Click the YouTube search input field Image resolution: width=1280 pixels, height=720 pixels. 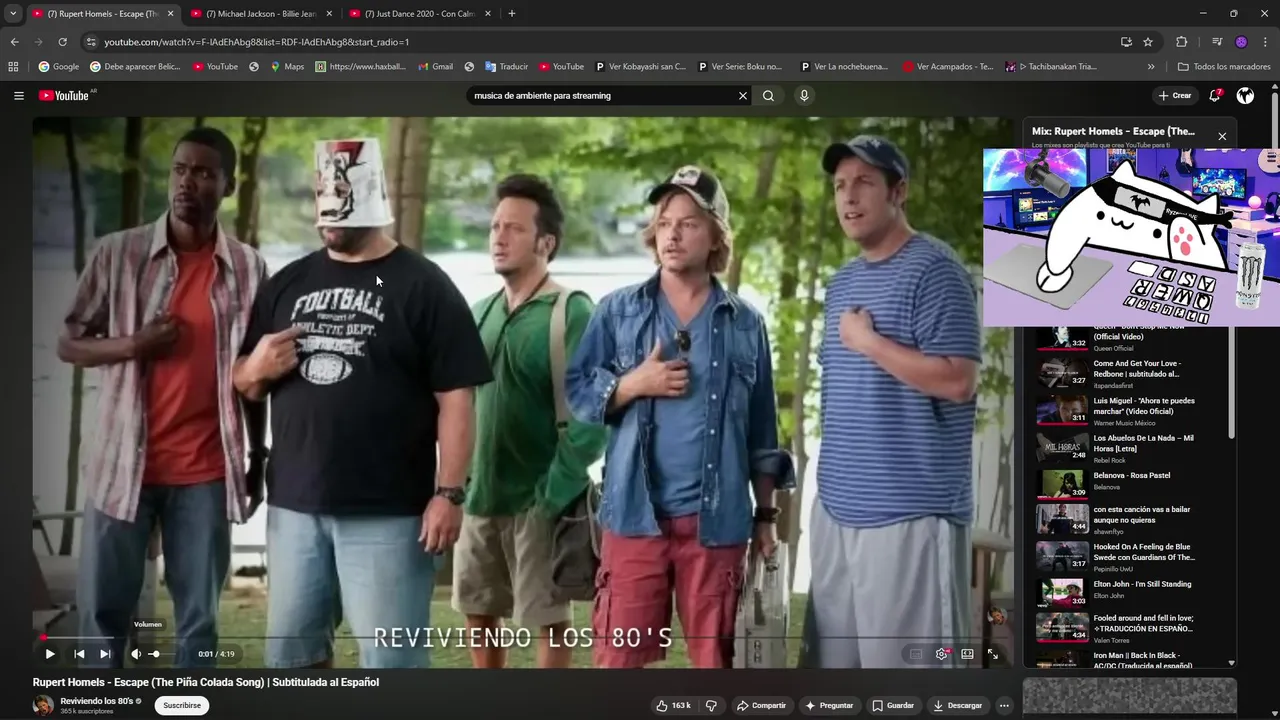tap(600, 96)
